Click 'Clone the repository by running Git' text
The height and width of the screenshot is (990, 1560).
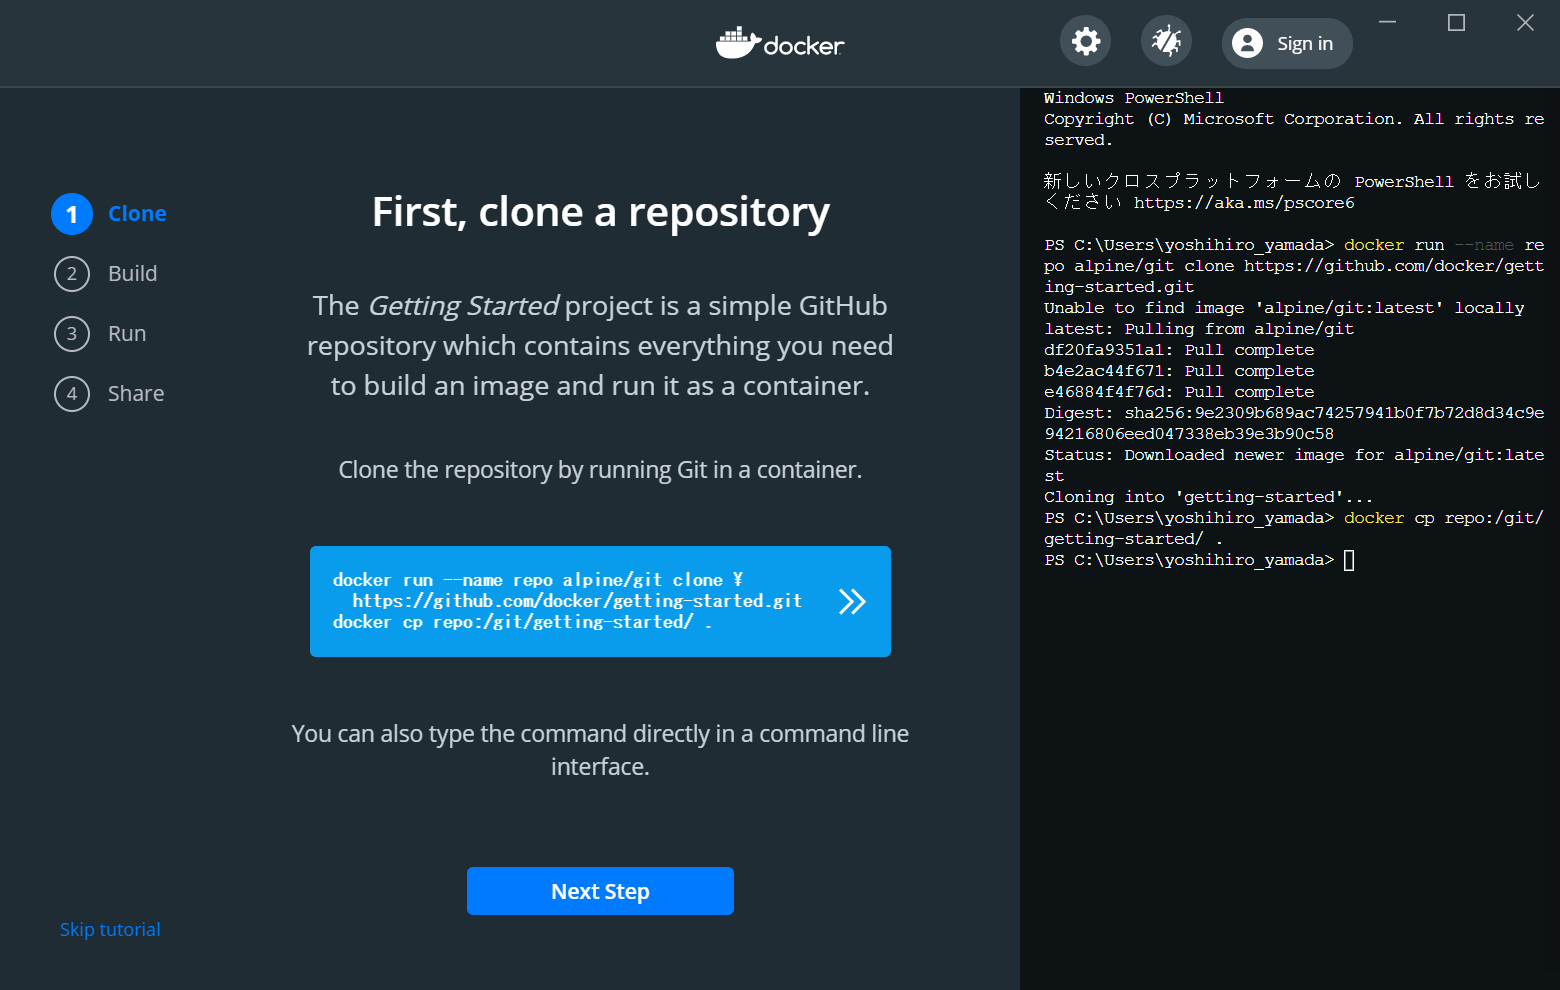[600, 470]
